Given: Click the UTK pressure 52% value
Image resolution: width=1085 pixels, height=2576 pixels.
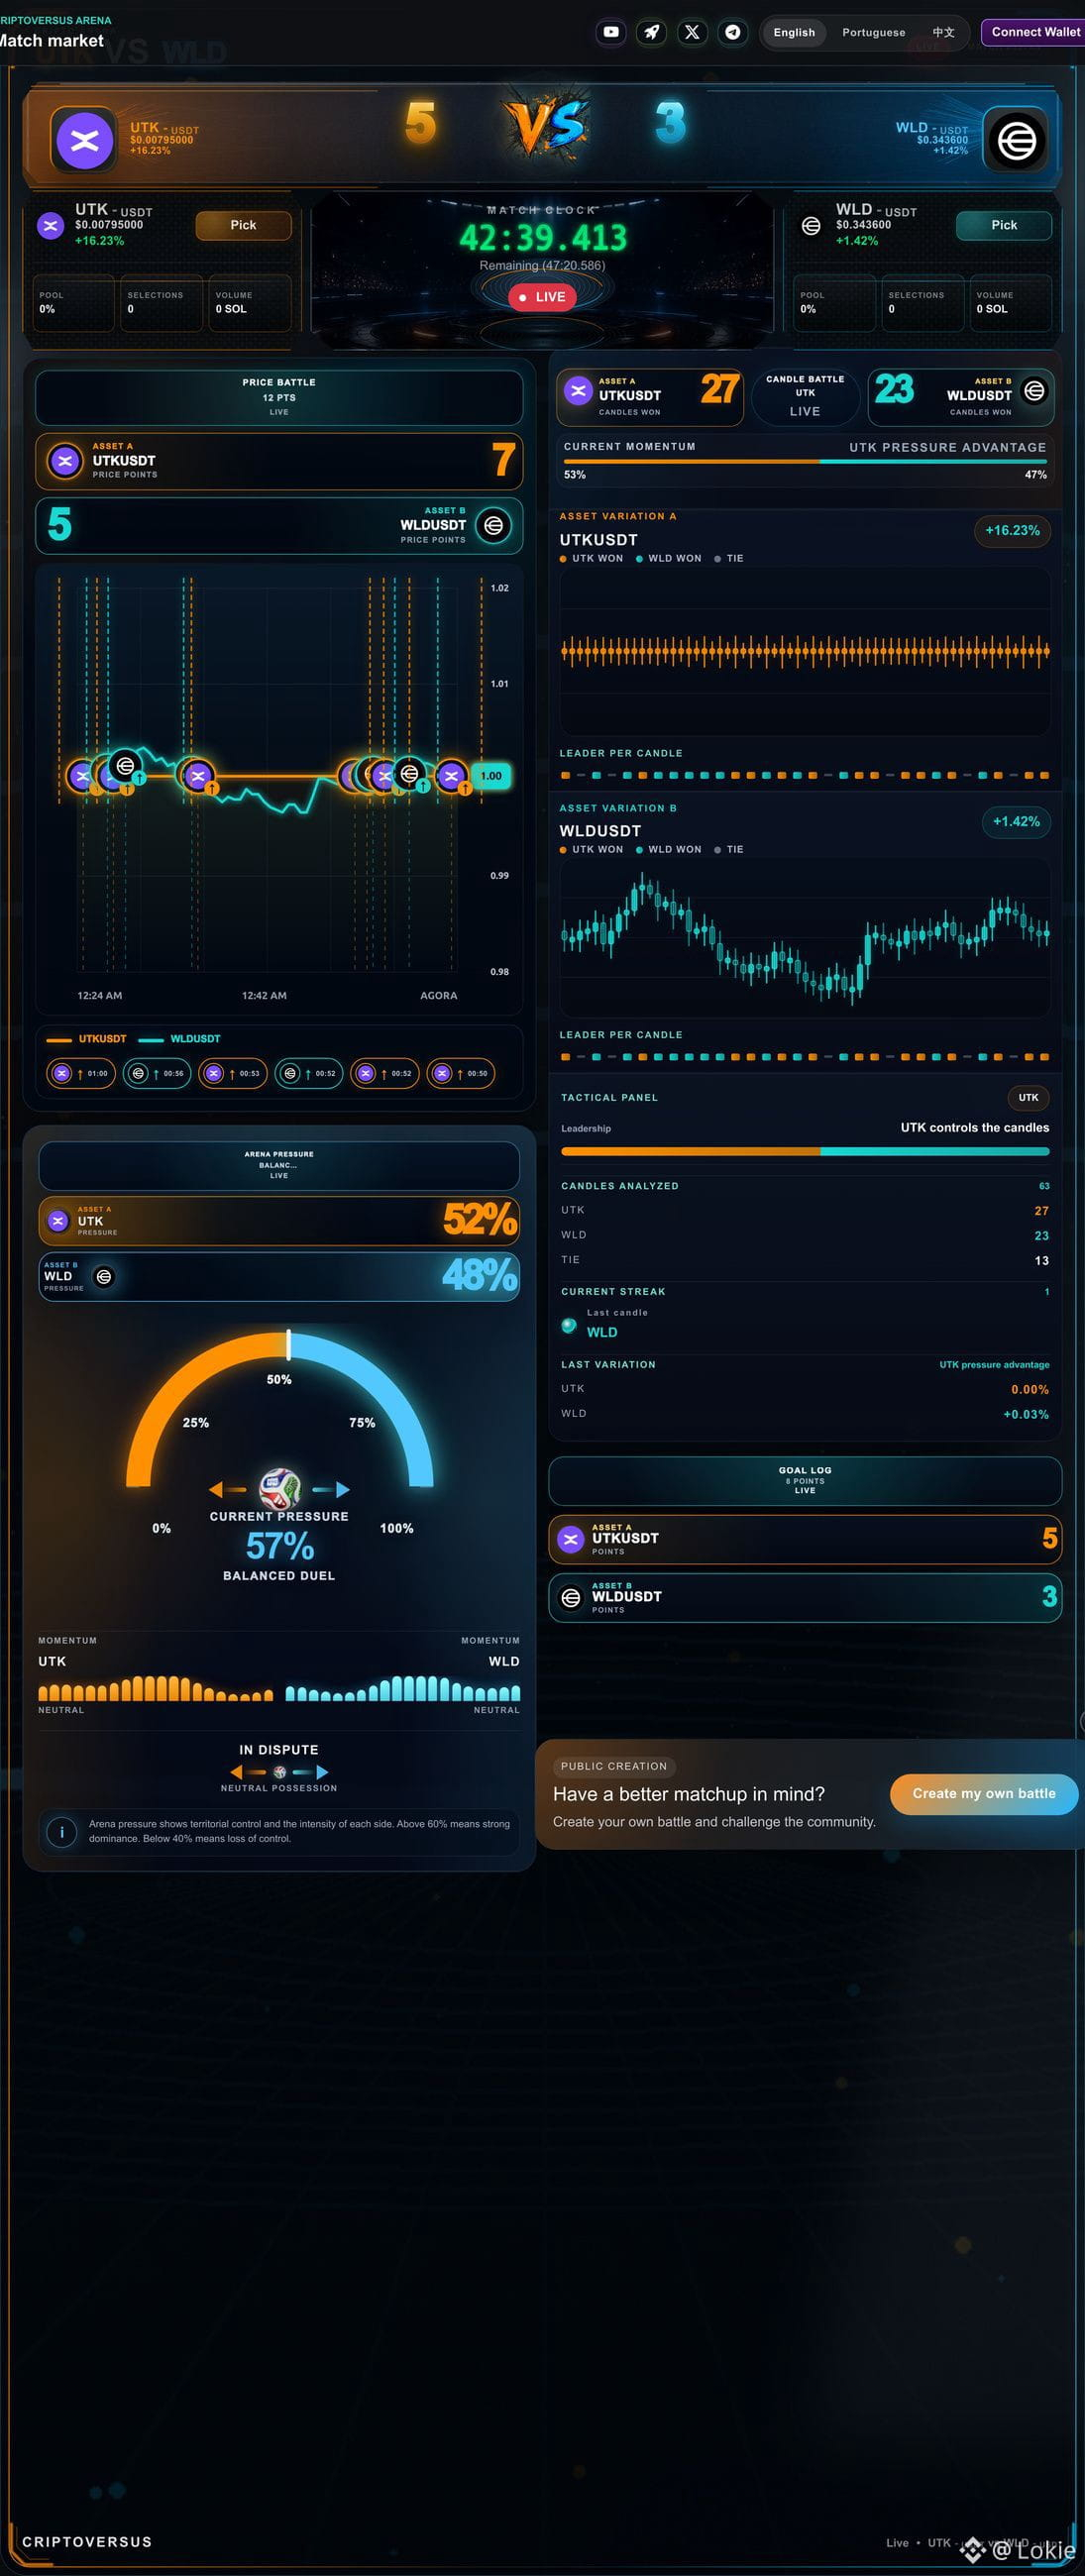Looking at the screenshot, I should (480, 1219).
